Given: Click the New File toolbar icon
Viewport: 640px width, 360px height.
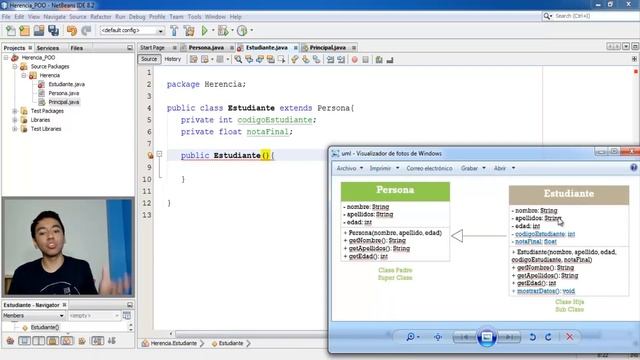Looking at the screenshot, I should click(11, 31).
